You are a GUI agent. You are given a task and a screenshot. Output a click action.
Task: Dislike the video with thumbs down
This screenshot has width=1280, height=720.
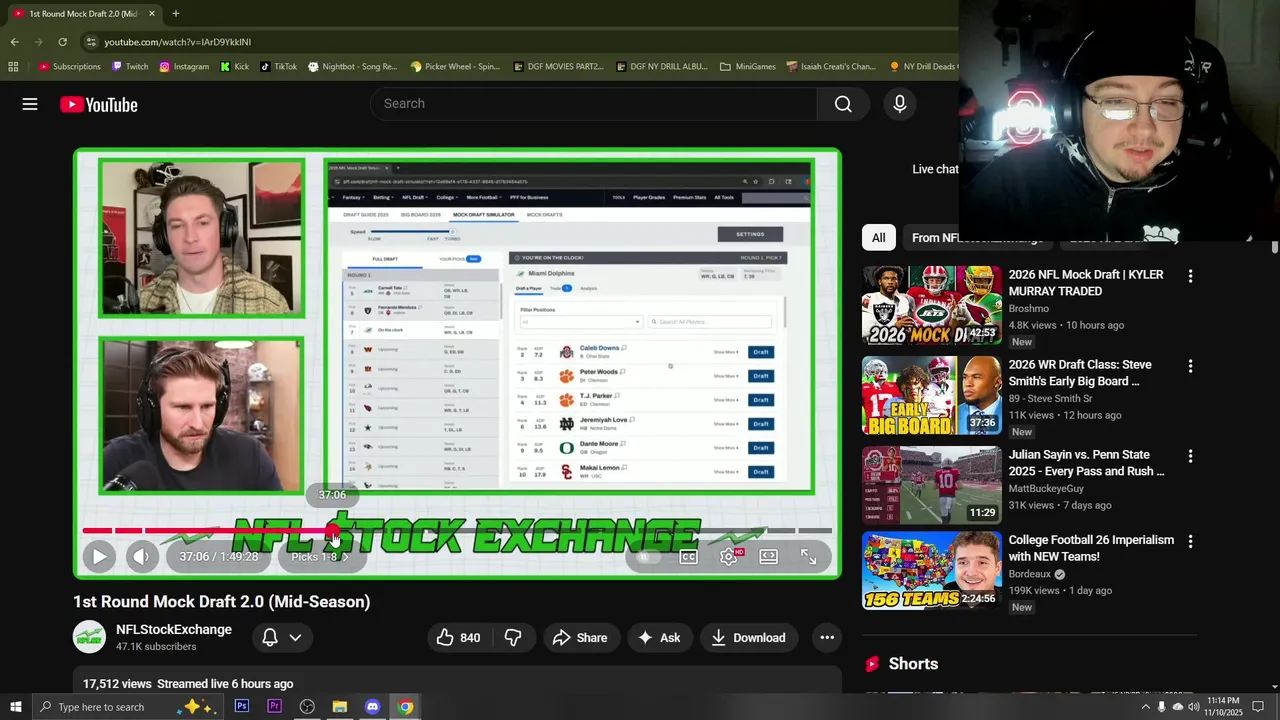[x=513, y=638]
